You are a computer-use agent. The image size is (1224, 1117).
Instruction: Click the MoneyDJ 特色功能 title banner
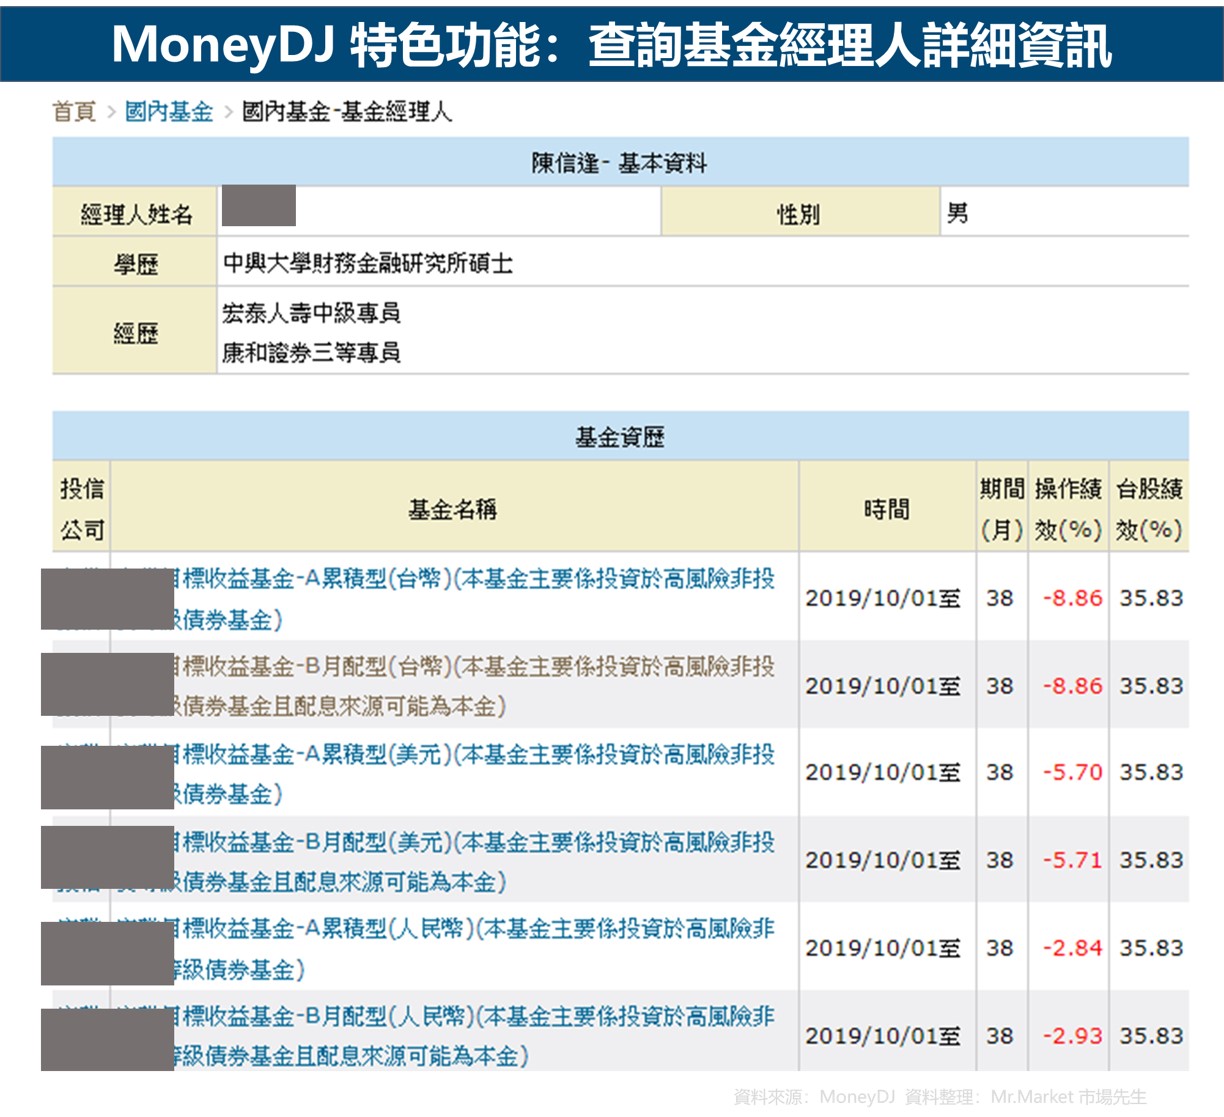(612, 43)
